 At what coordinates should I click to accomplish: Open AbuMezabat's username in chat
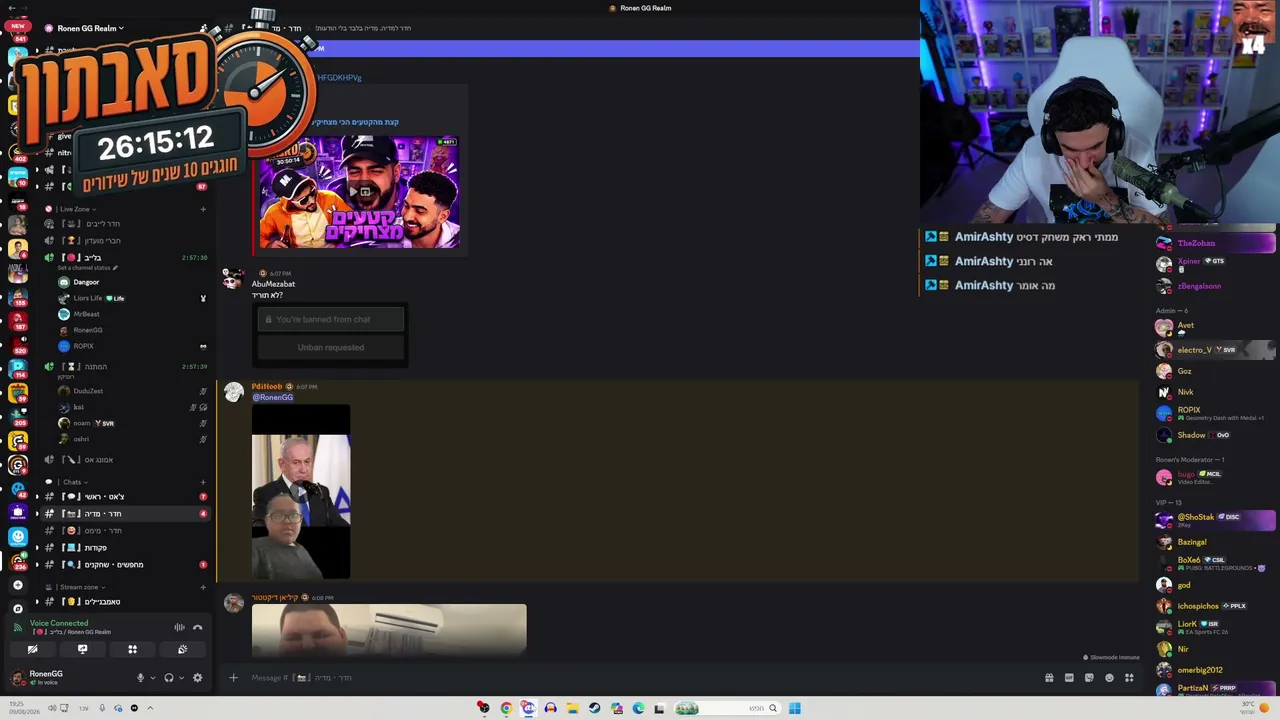pos(273,284)
